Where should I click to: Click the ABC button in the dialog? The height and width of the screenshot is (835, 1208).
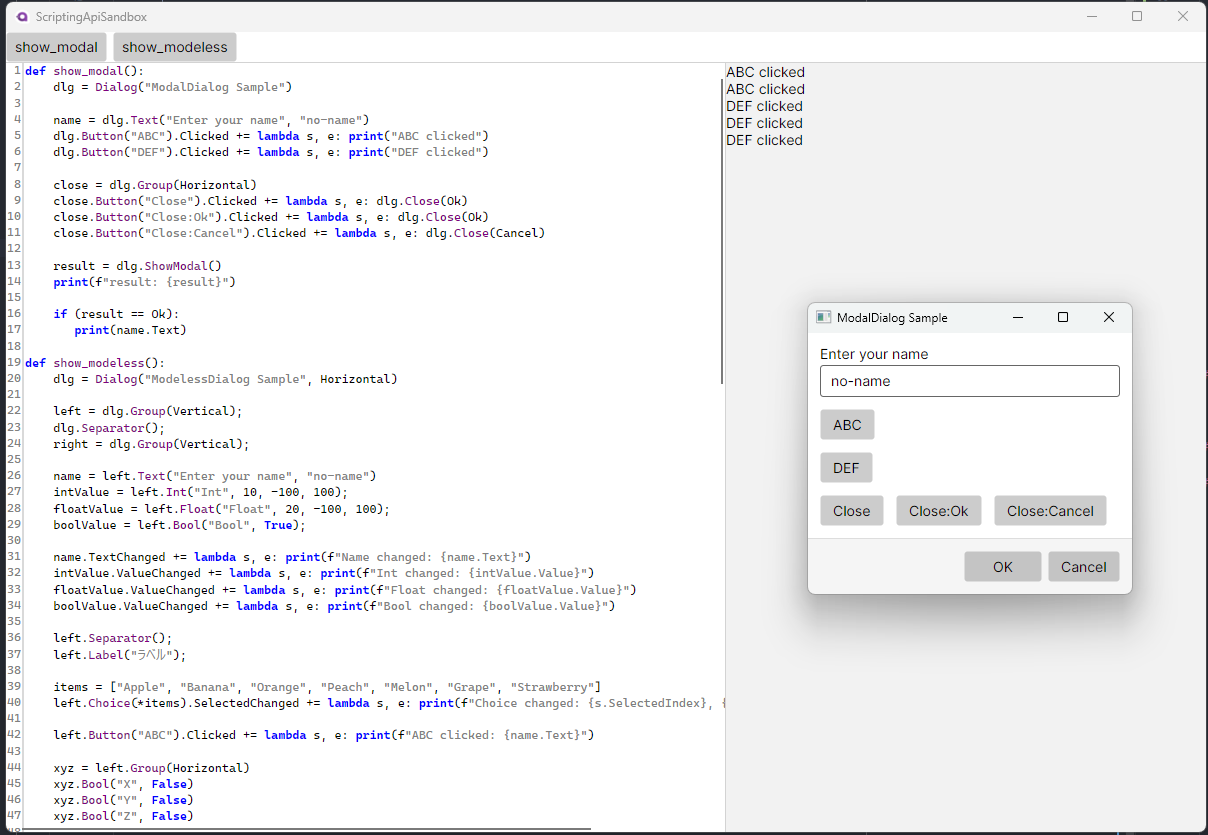(x=847, y=425)
